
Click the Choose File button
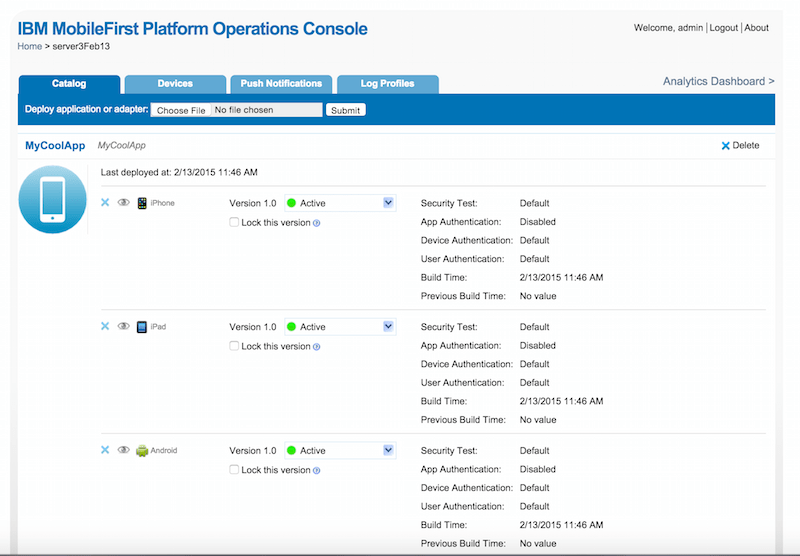pos(181,110)
